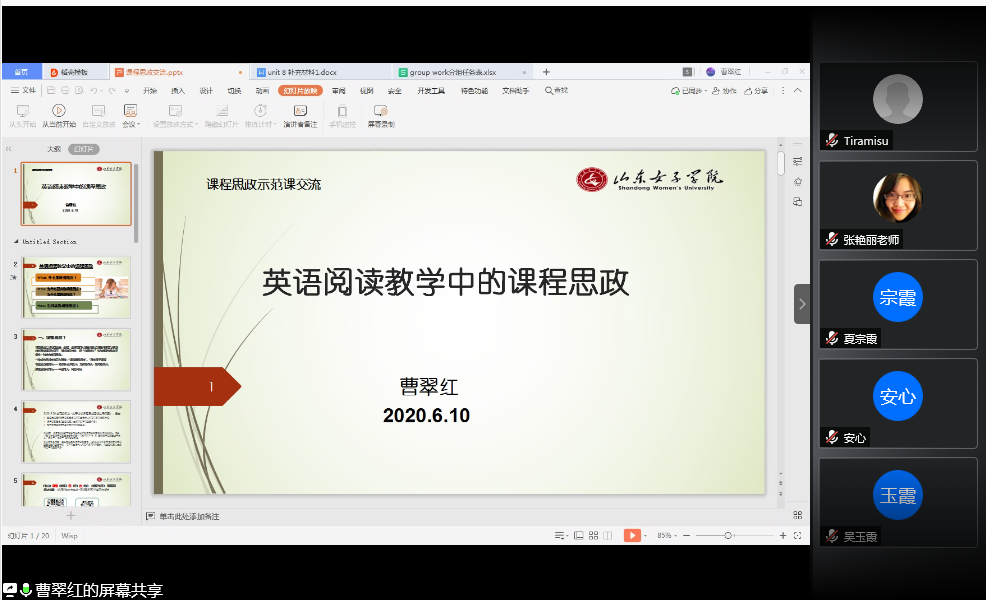Start slideshow with orange play button in status bar
986x600 pixels.
[x=631, y=535]
